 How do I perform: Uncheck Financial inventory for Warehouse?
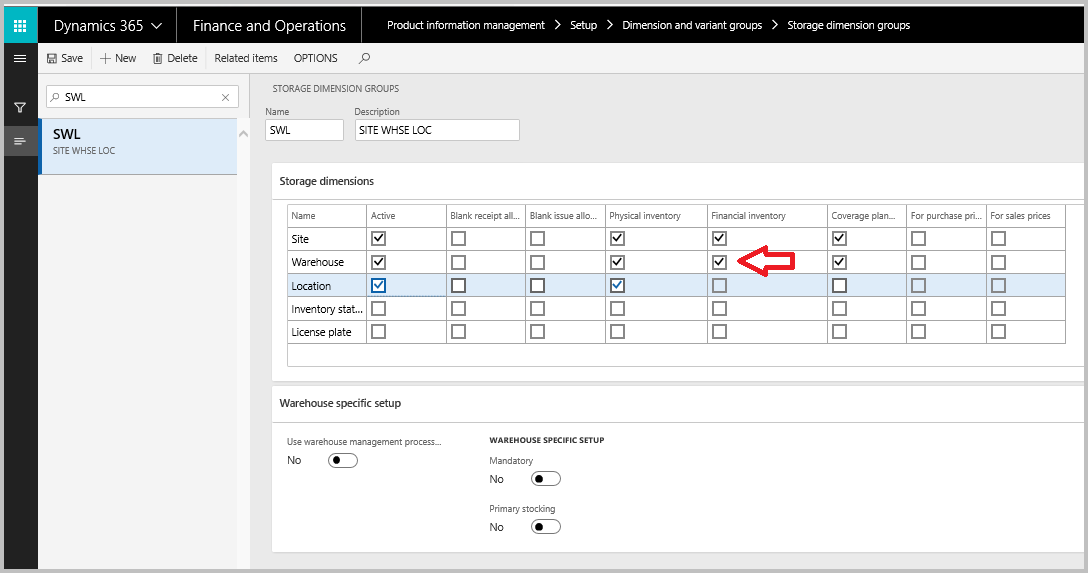point(720,262)
